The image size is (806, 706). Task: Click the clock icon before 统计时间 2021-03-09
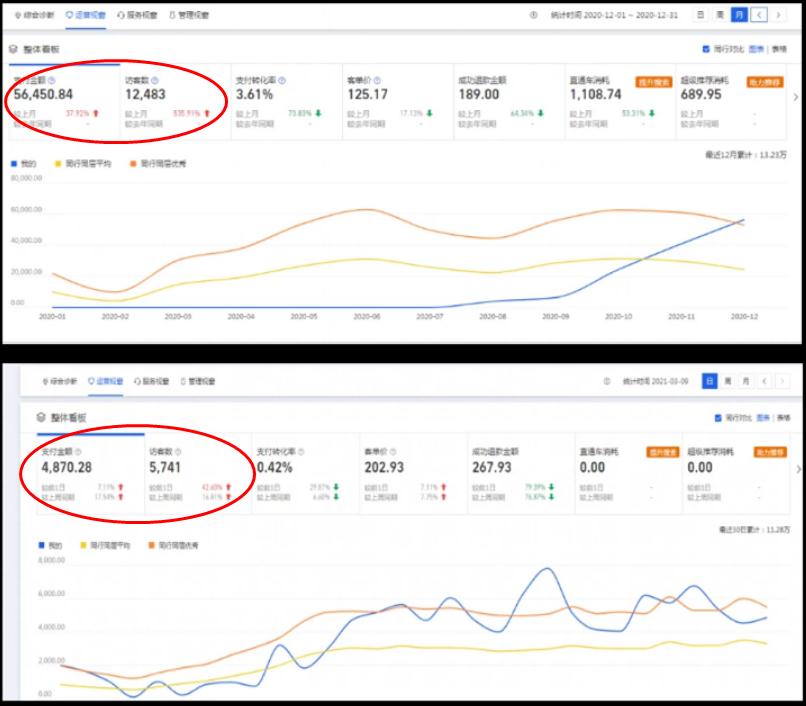(x=606, y=382)
